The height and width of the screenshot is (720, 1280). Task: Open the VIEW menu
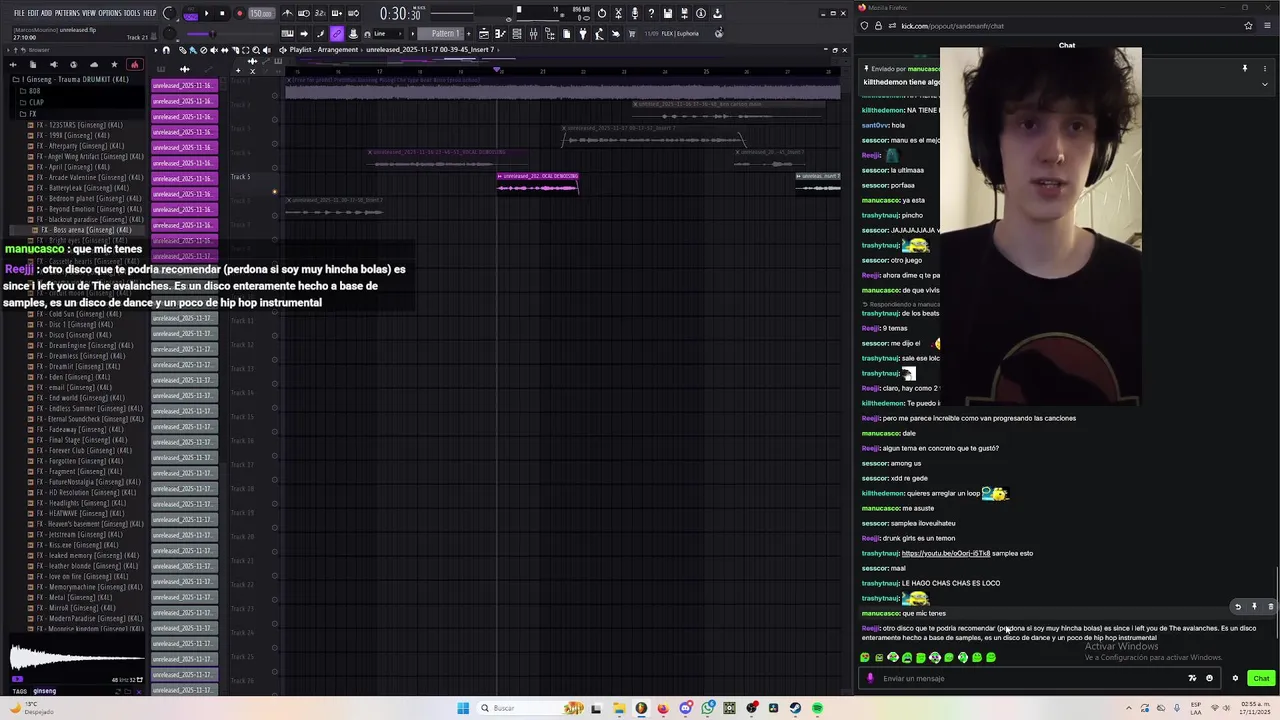[89, 13]
